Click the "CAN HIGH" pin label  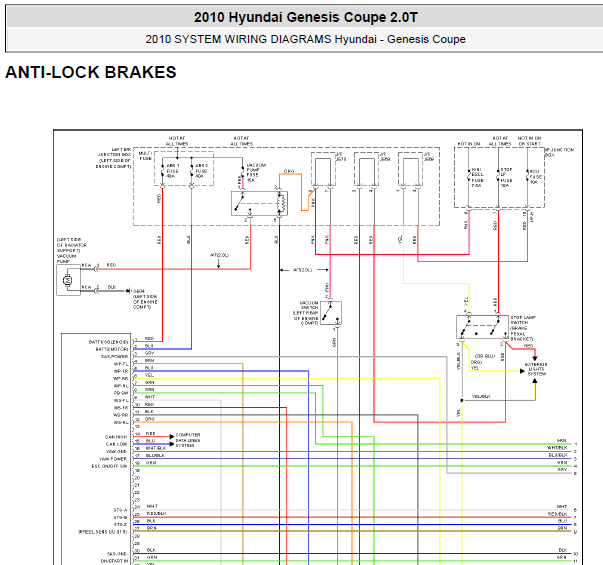click(x=116, y=437)
